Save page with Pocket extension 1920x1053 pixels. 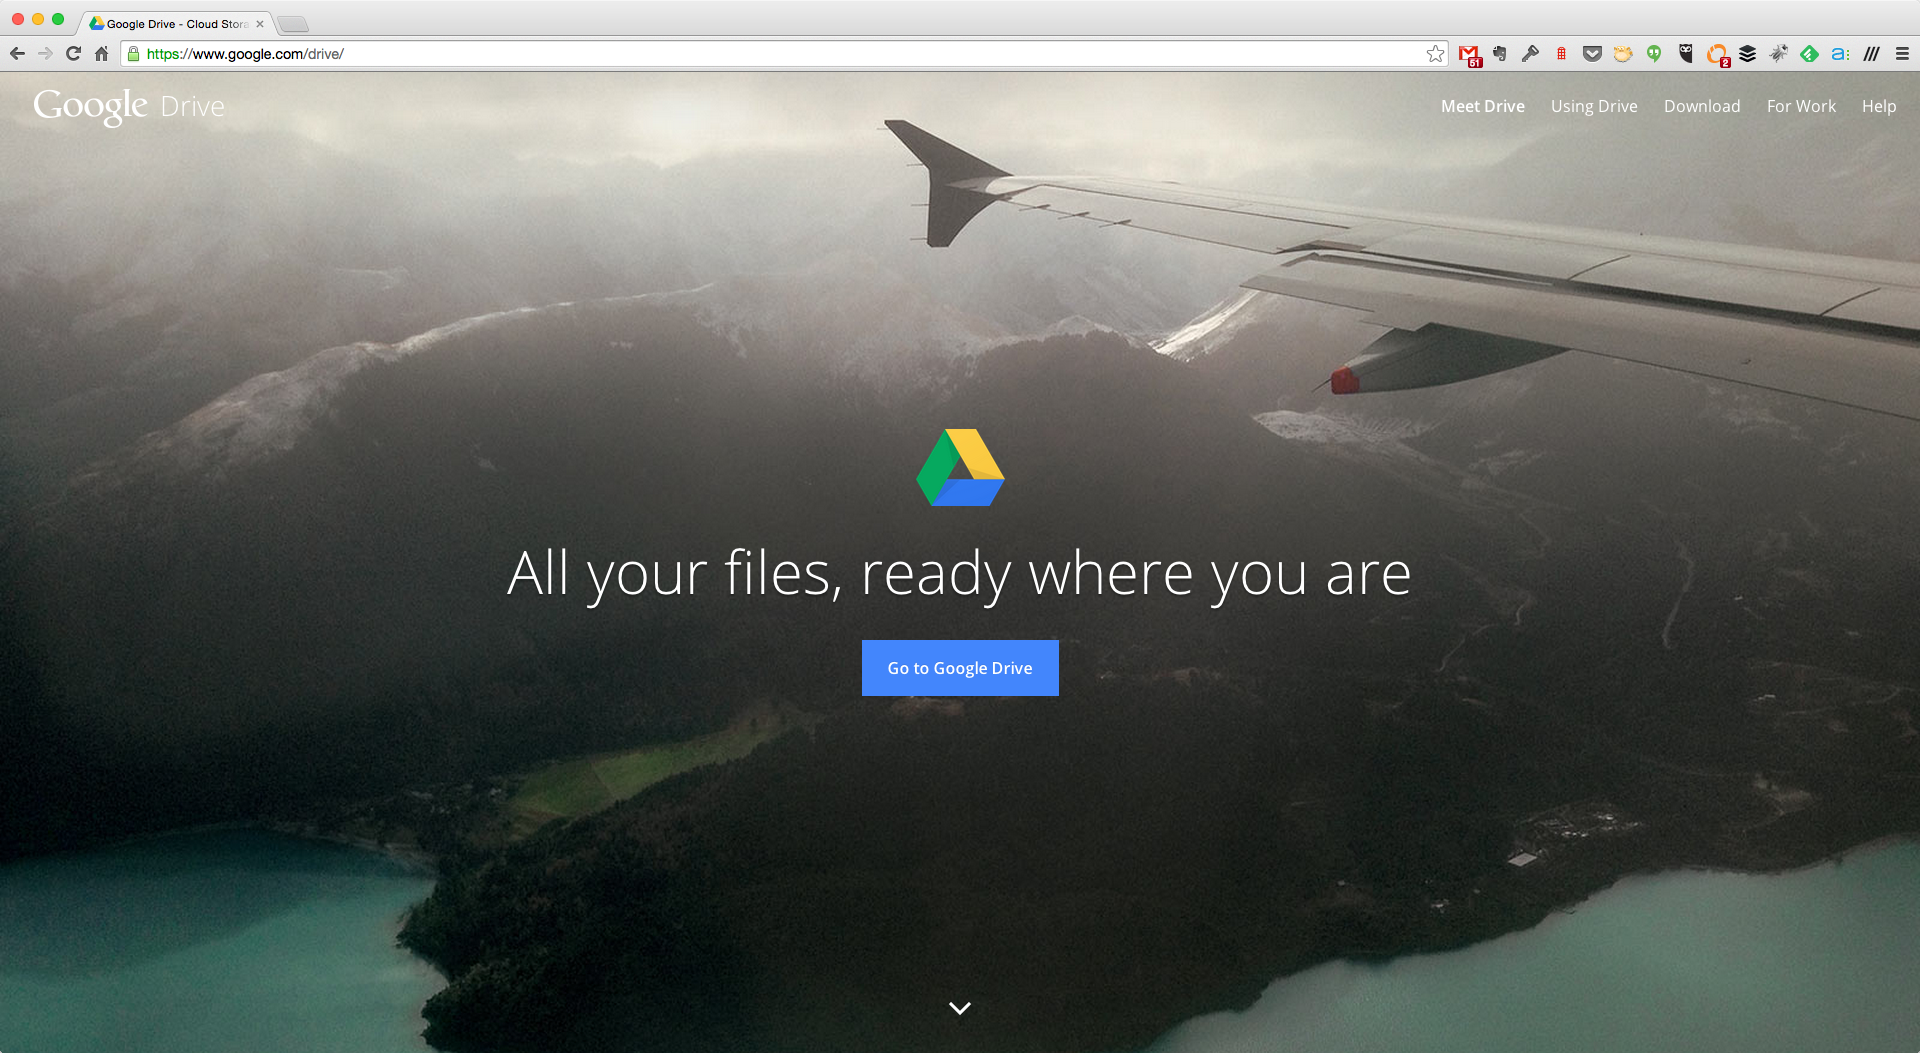click(x=1592, y=54)
